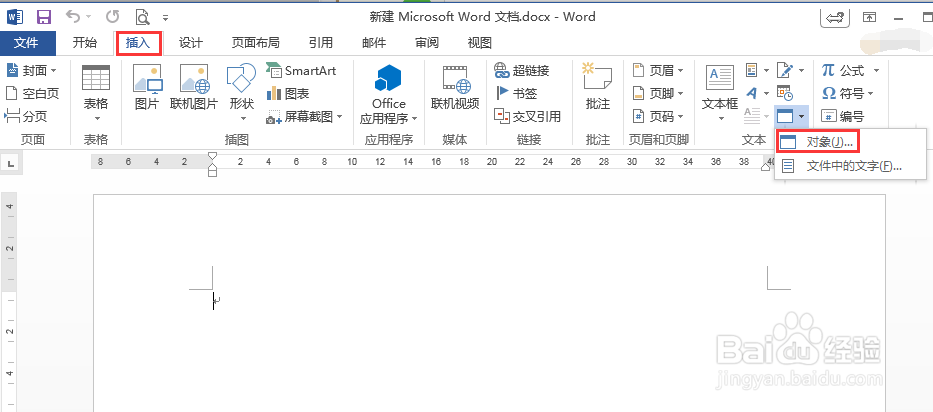Click the Object window icon in the ribbon
Image resolution: width=933 pixels, height=412 pixels.
pos(785,116)
